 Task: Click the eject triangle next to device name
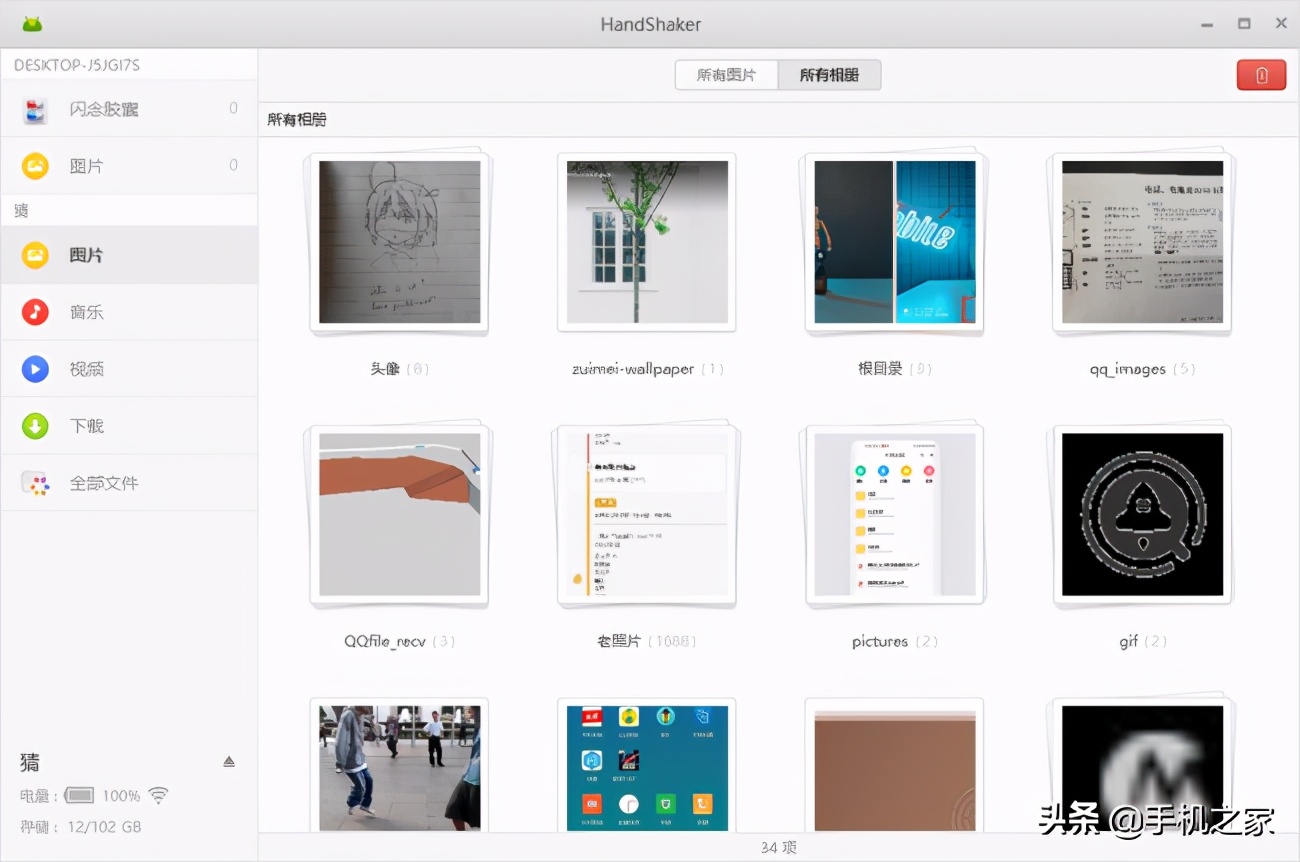229,762
